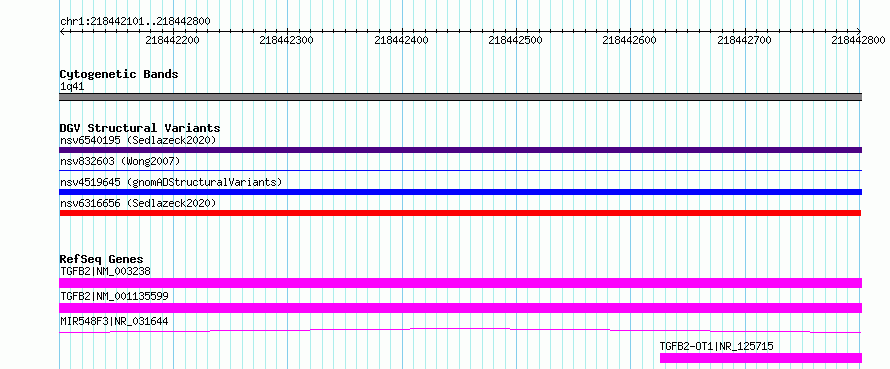Open gene label TGFB2|NM_003238
This screenshot has width=890, height=369.
(105, 271)
